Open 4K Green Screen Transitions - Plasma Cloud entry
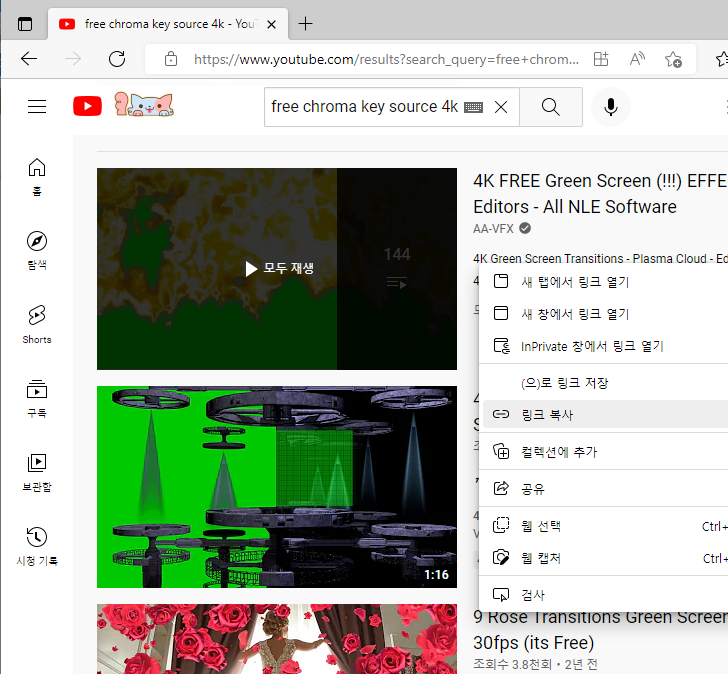 [x=600, y=258]
